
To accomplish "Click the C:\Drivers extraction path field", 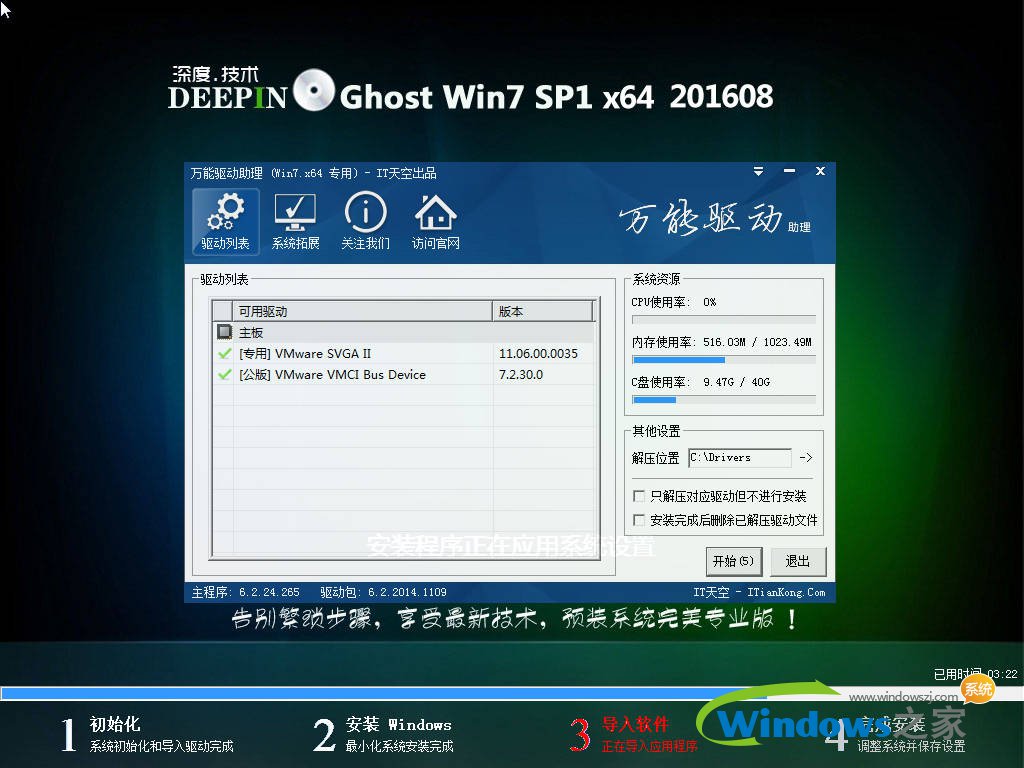I will click(738, 457).
